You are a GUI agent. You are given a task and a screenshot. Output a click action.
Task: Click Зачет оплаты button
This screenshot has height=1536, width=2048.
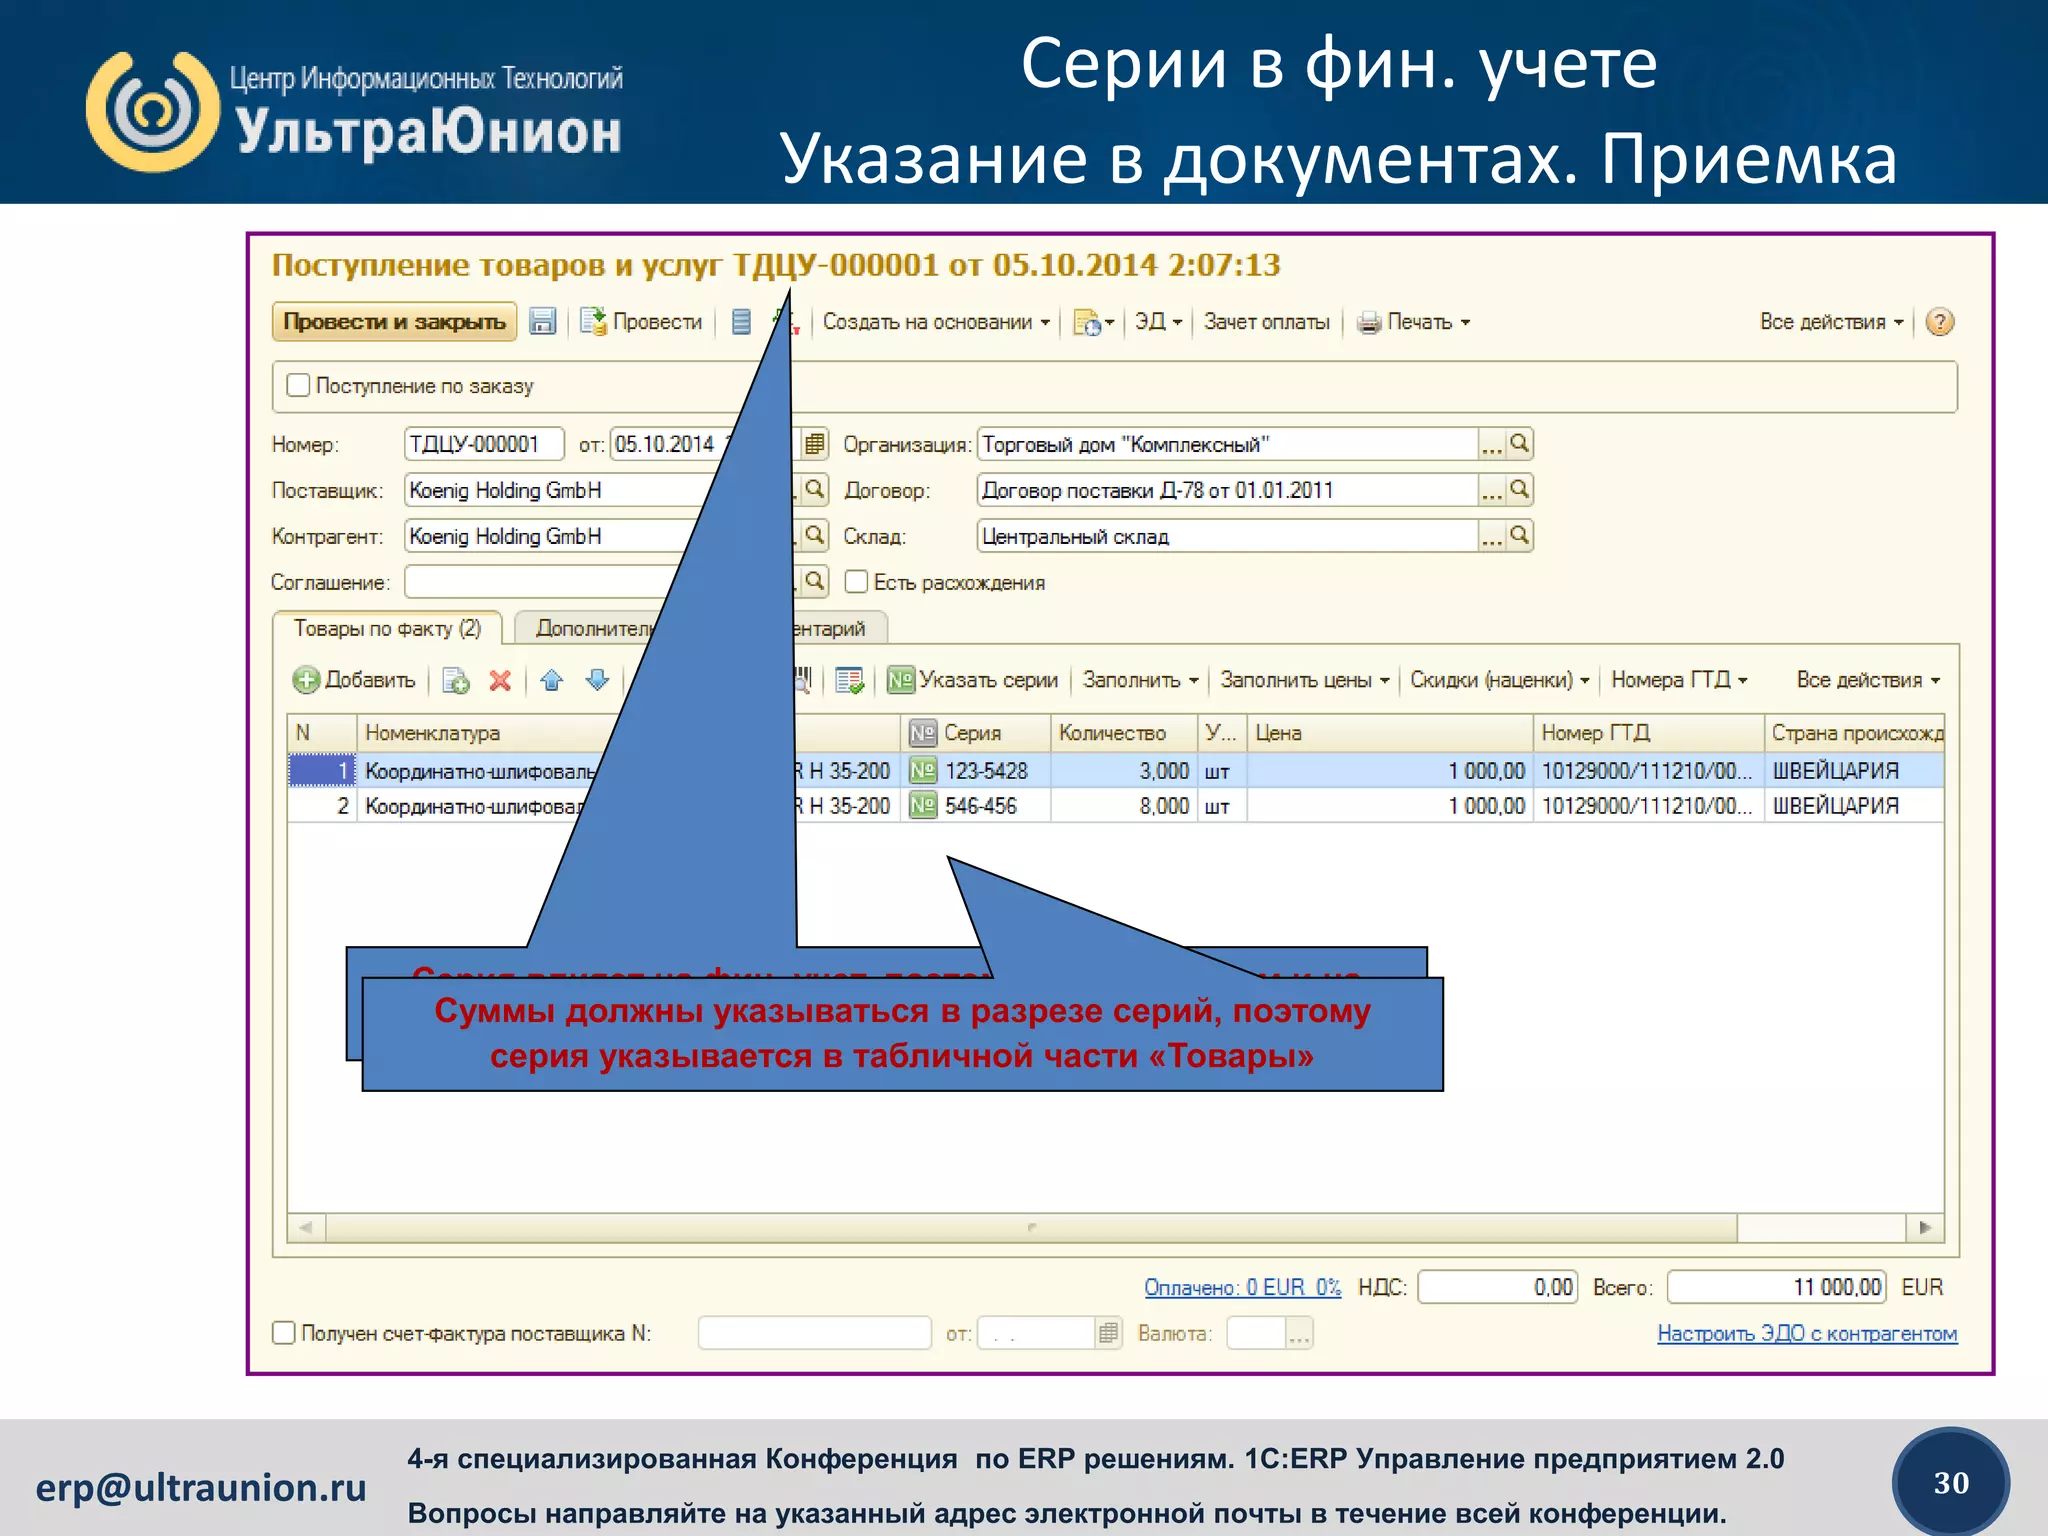[x=1266, y=322]
